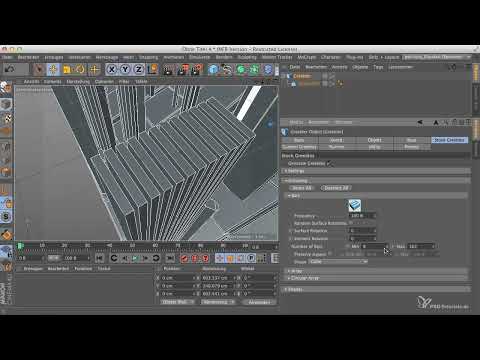Switch to the Block Greebles tab
480x360 pixels.
coord(450,140)
